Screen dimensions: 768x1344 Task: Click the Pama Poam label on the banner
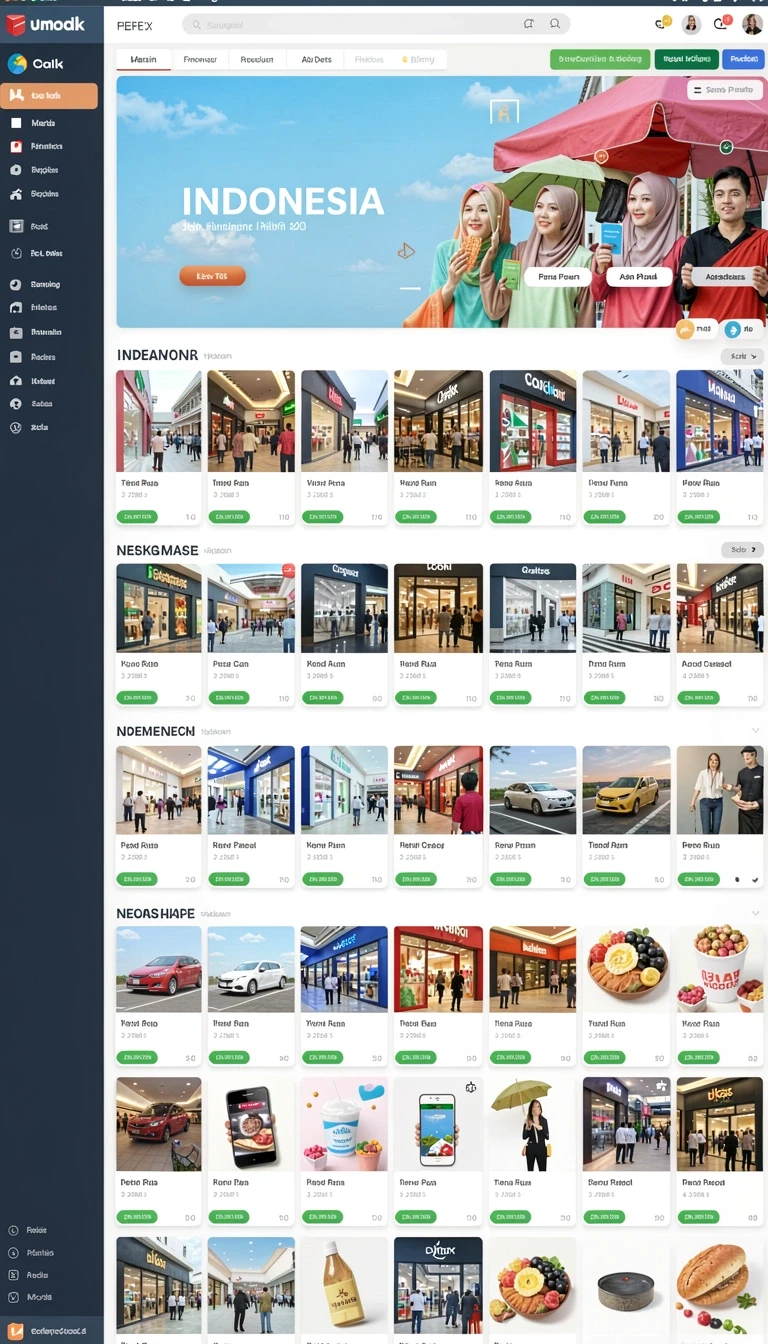[558, 277]
